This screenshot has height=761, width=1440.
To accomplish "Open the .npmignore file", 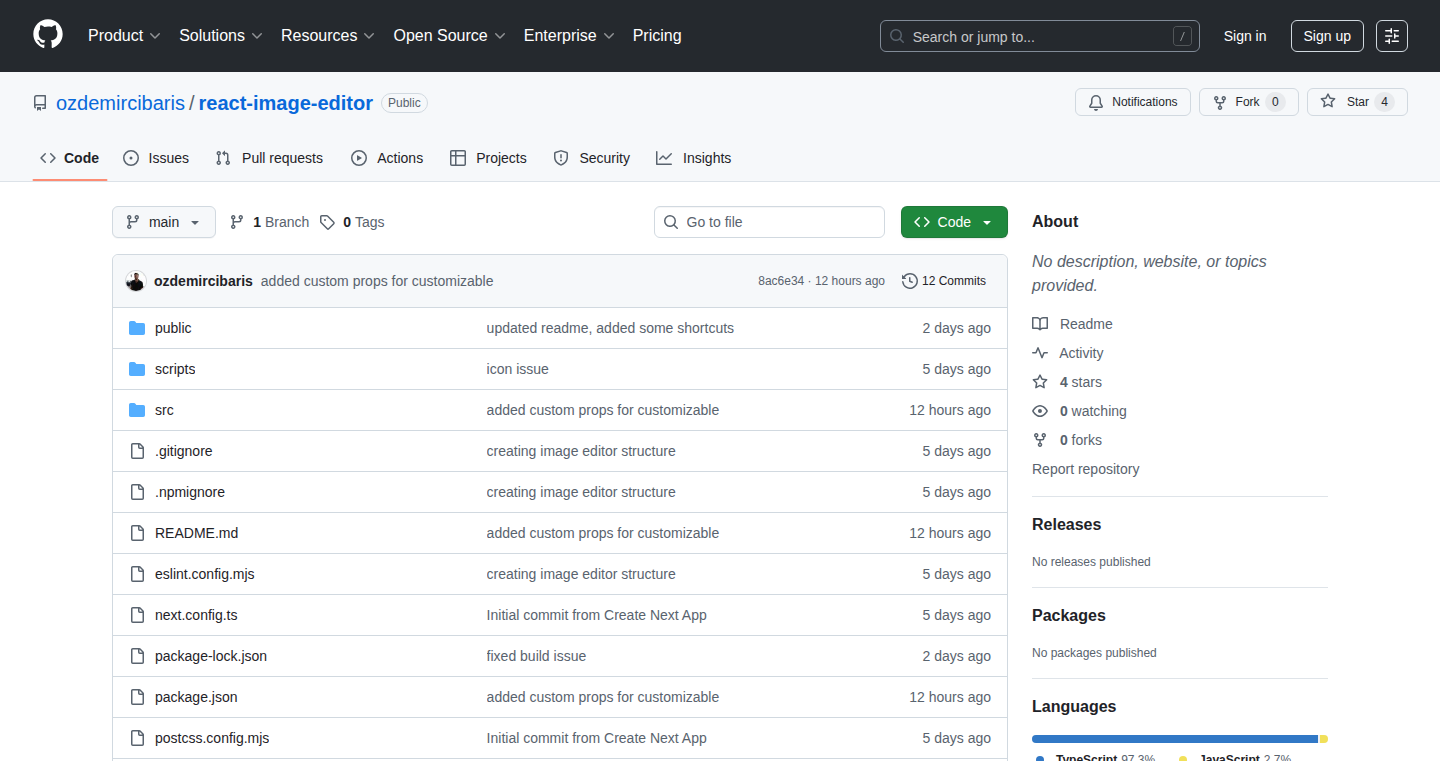I will pos(190,492).
